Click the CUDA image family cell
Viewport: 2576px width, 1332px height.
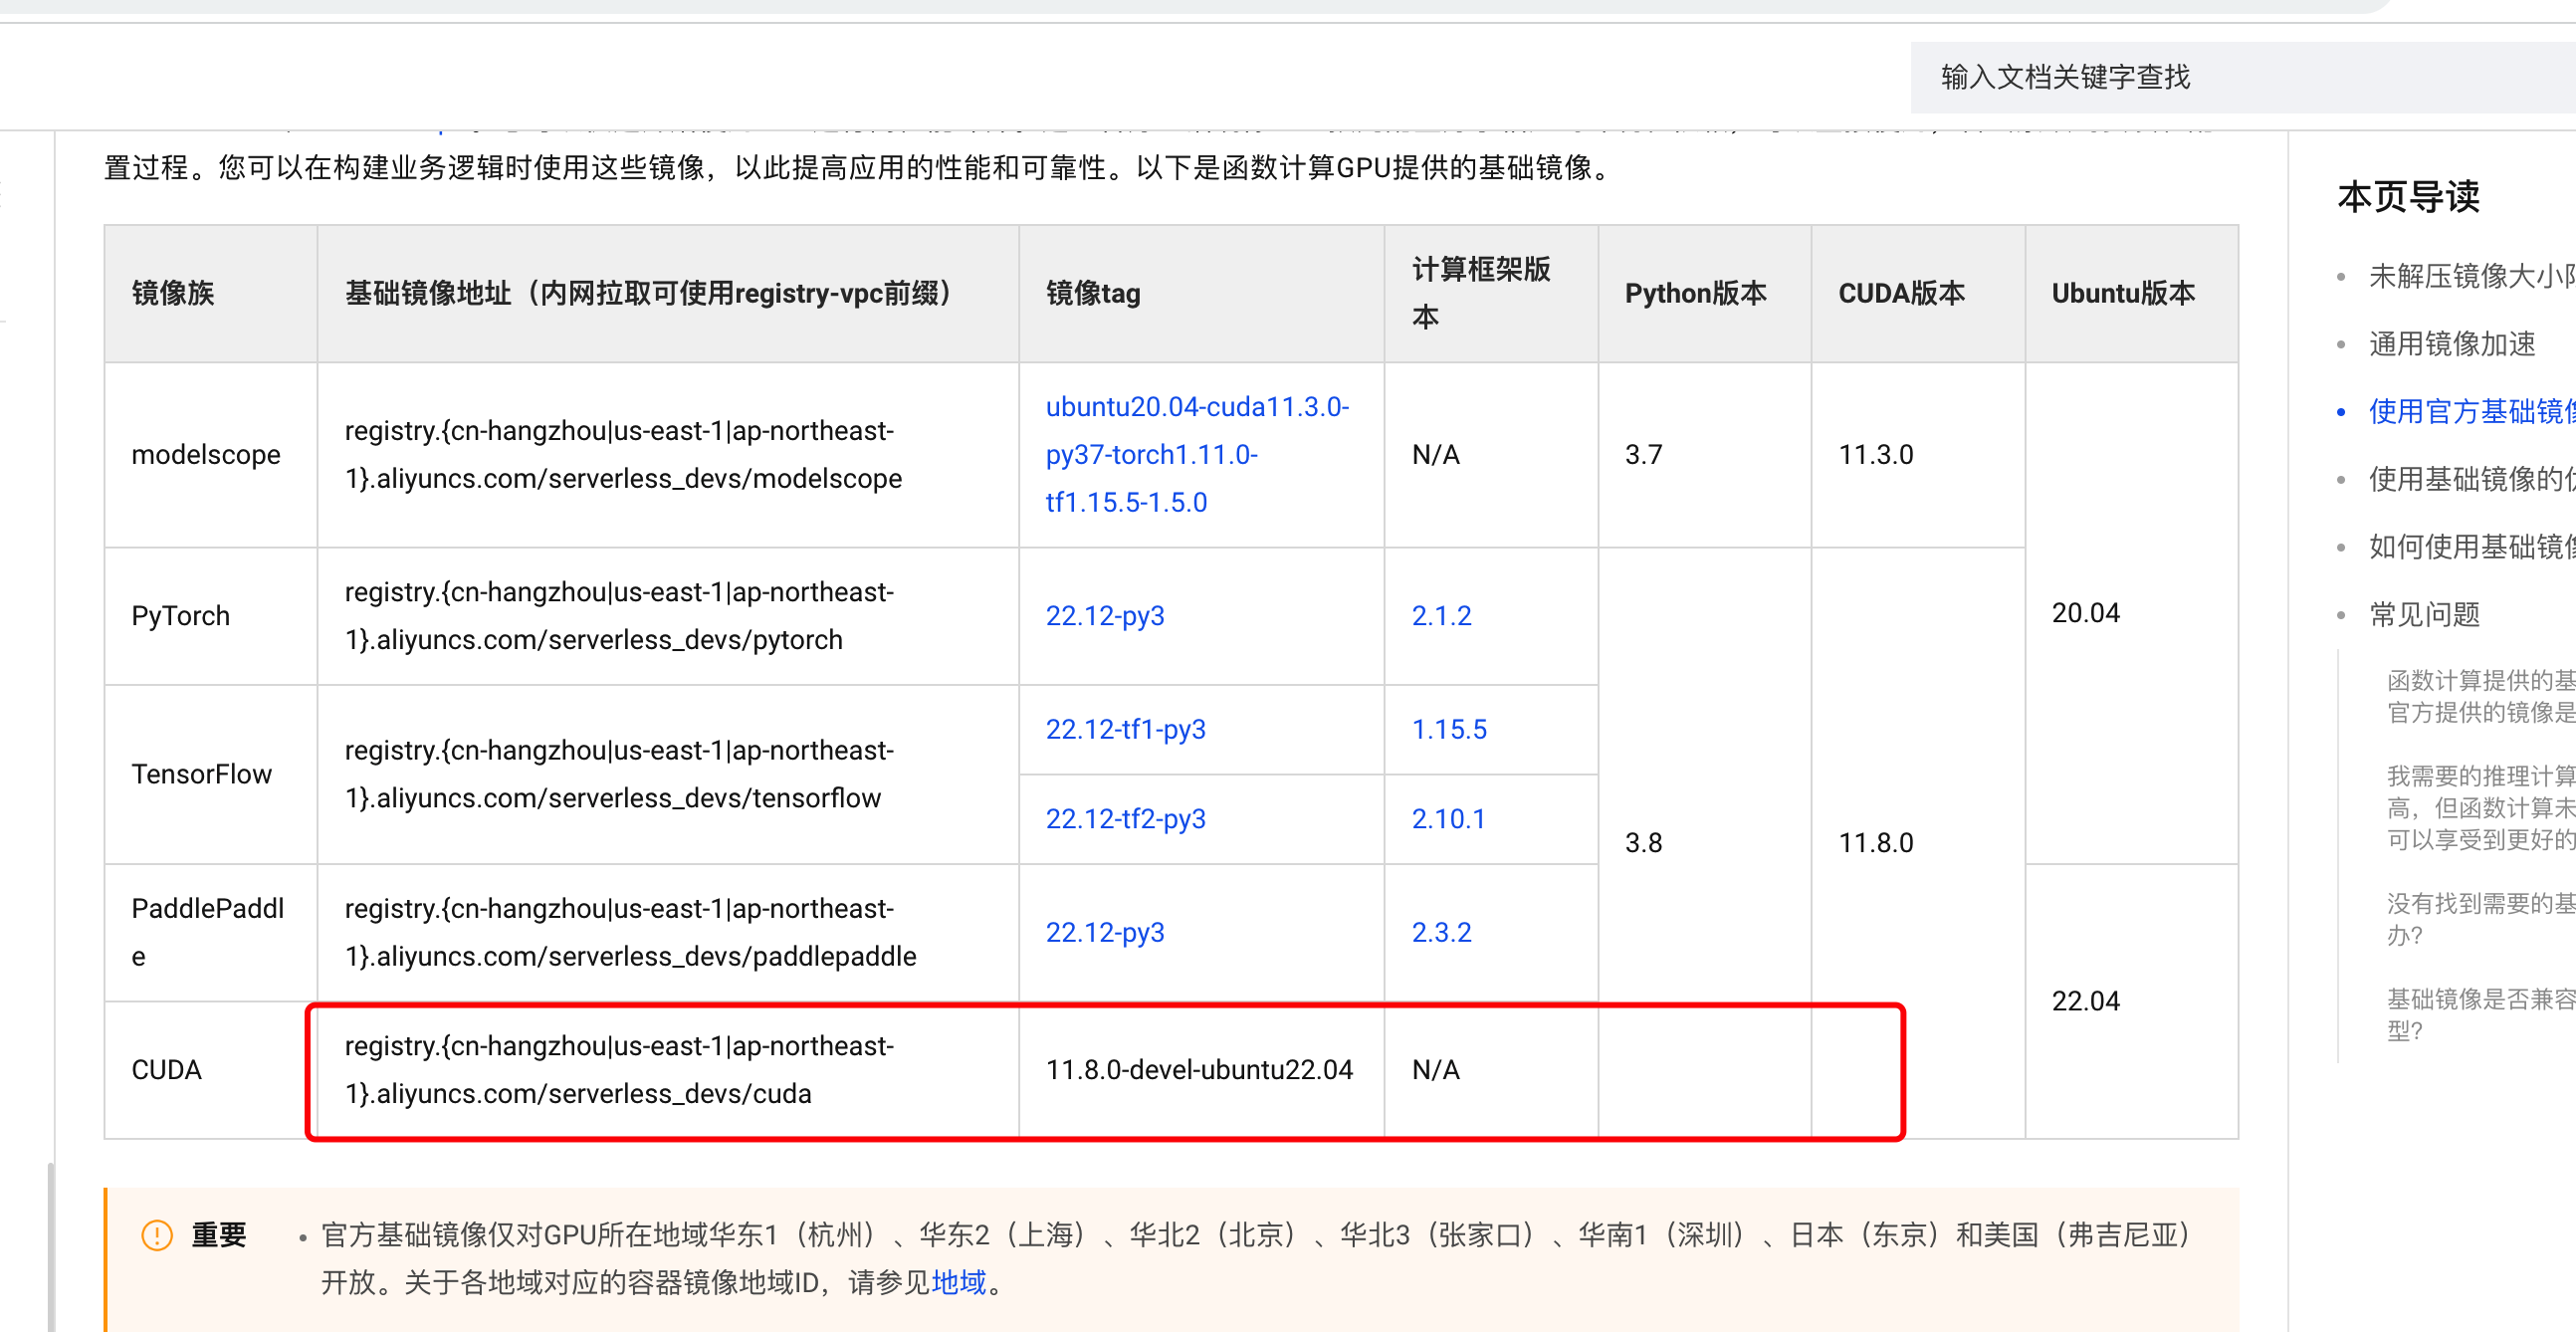(x=211, y=1070)
